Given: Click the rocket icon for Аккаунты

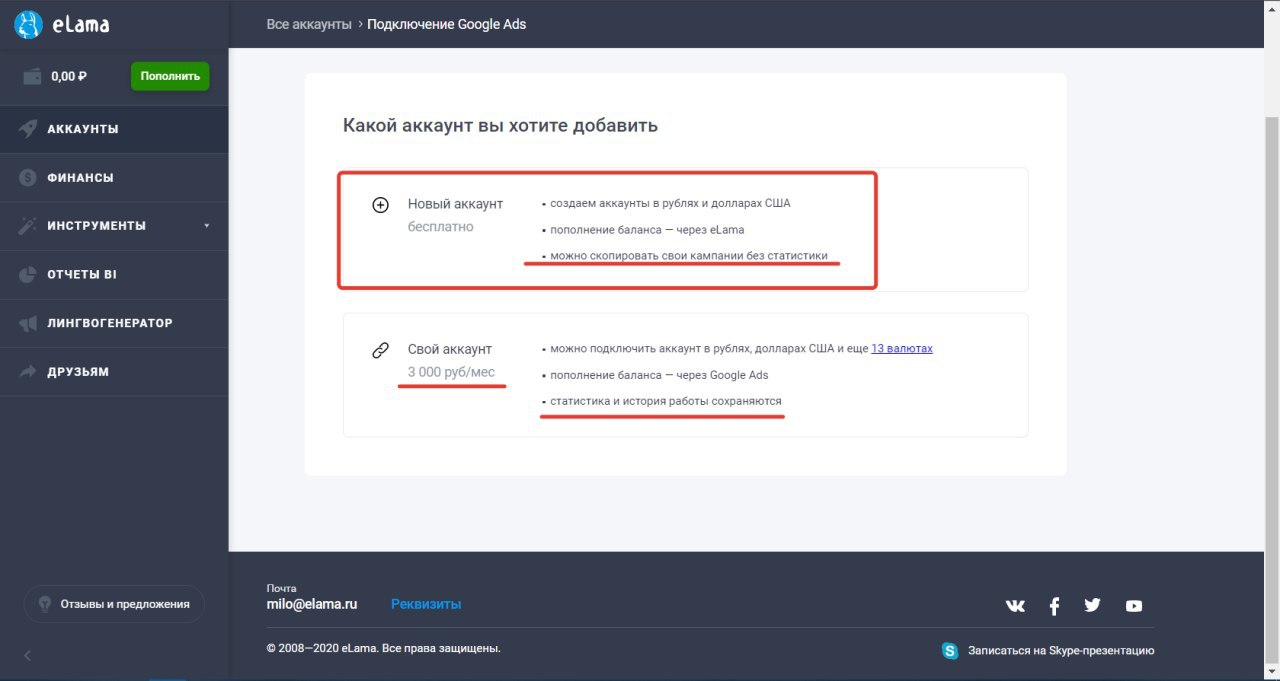Looking at the screenshot, I should (28, 129).
